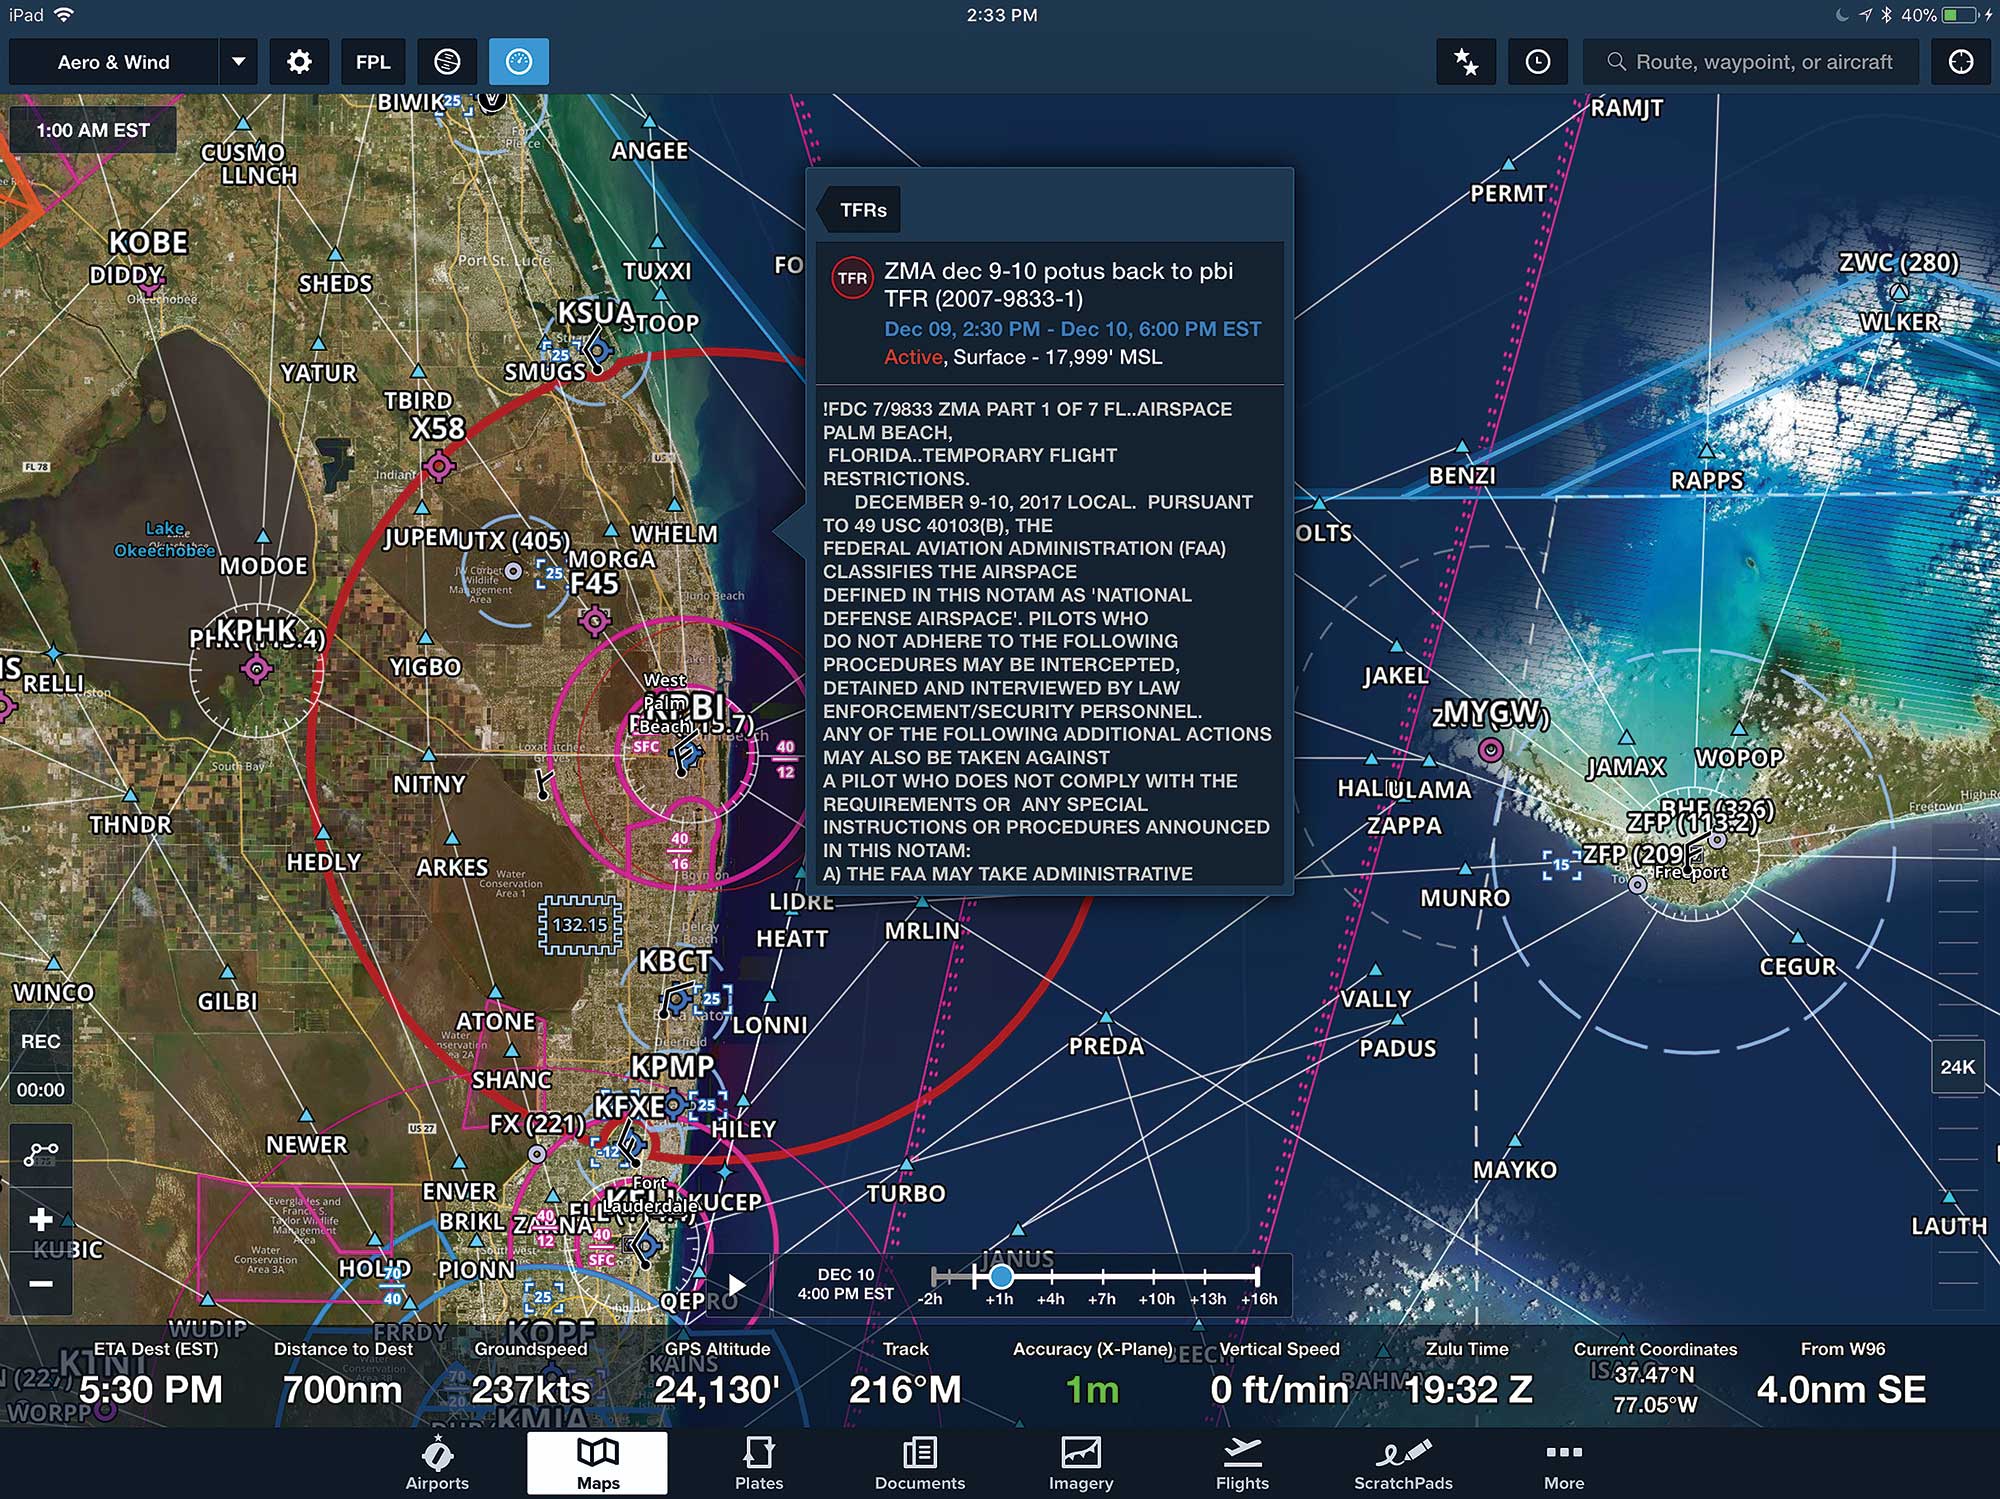Open the FPL flight plan editor
Image resolution: width=2000 pixels, height=1499 pixels.
(x=373, y=62)
